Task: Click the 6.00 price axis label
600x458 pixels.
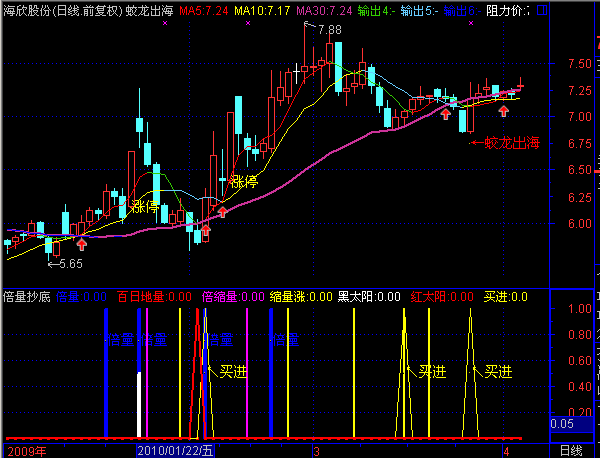Action: tap(580, 223)
